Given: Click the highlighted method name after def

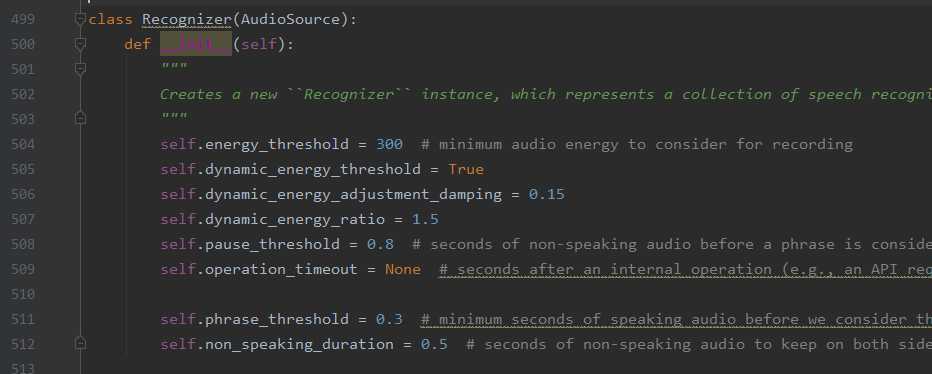Looking at the screenshot, I should 196,44.
